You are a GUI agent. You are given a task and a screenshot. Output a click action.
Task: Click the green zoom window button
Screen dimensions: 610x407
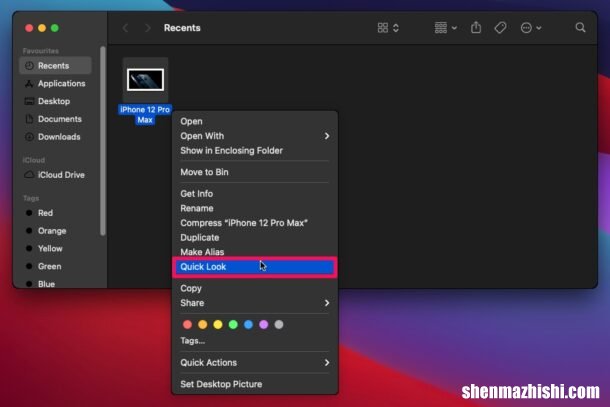[55, 28]
